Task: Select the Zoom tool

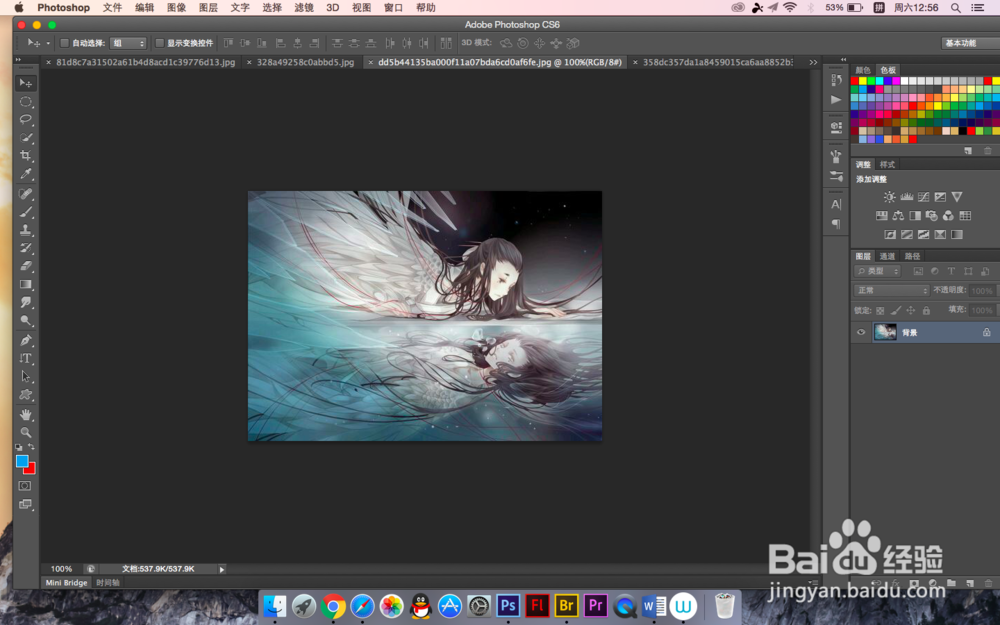Action: point(26,432)
